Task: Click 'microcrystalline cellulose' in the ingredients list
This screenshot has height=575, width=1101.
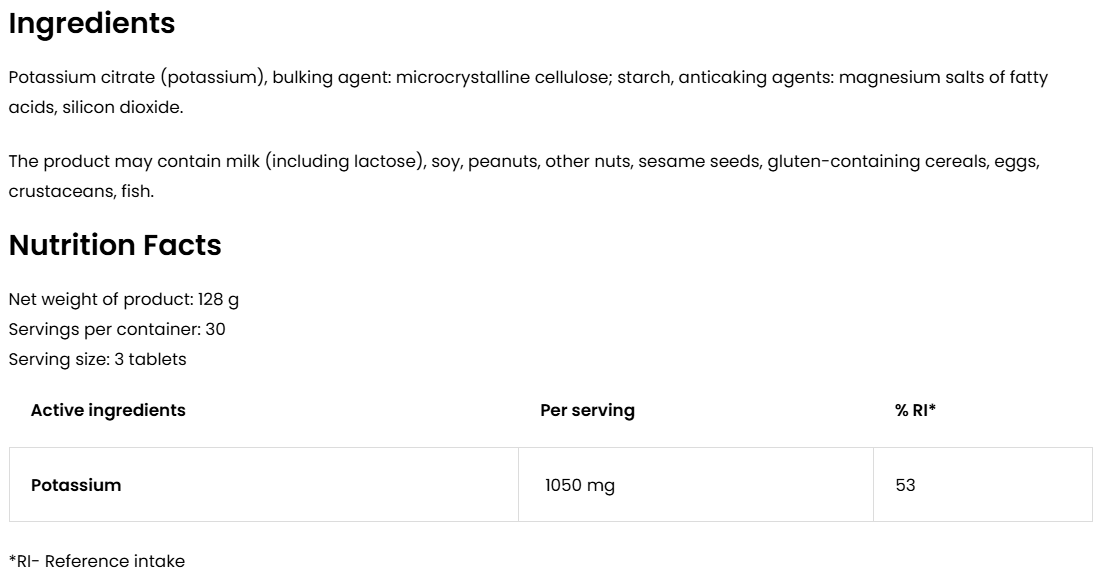Action: point(501,77)
